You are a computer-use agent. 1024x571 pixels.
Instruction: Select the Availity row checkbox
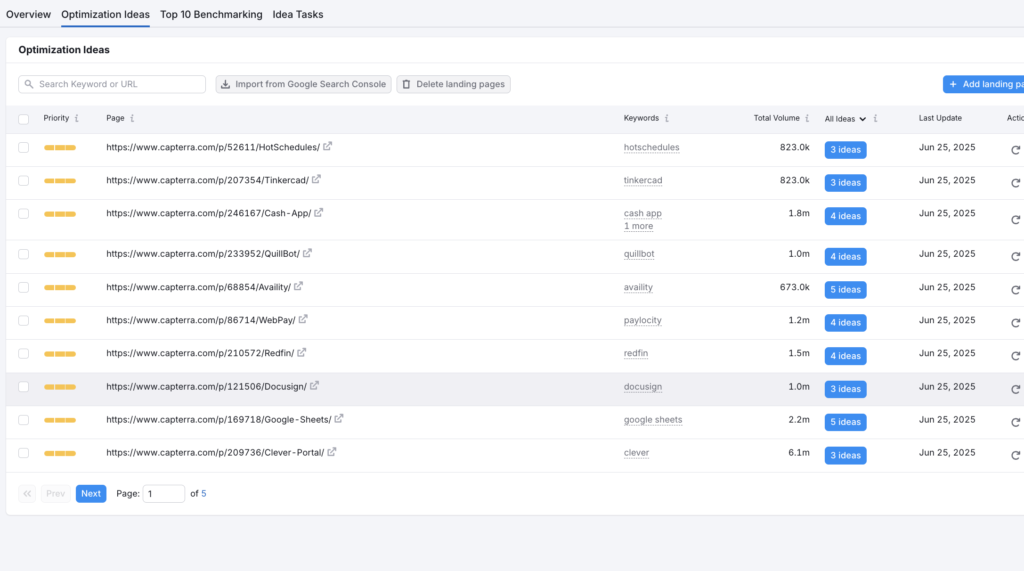[24, 287]
